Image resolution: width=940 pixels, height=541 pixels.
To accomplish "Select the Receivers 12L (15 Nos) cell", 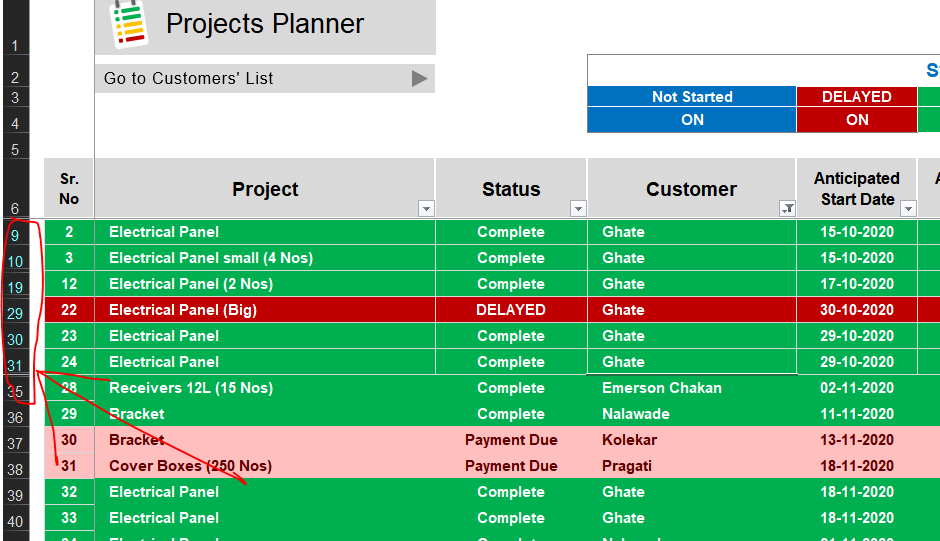I will pyautogui.click(x=191, y=388).
